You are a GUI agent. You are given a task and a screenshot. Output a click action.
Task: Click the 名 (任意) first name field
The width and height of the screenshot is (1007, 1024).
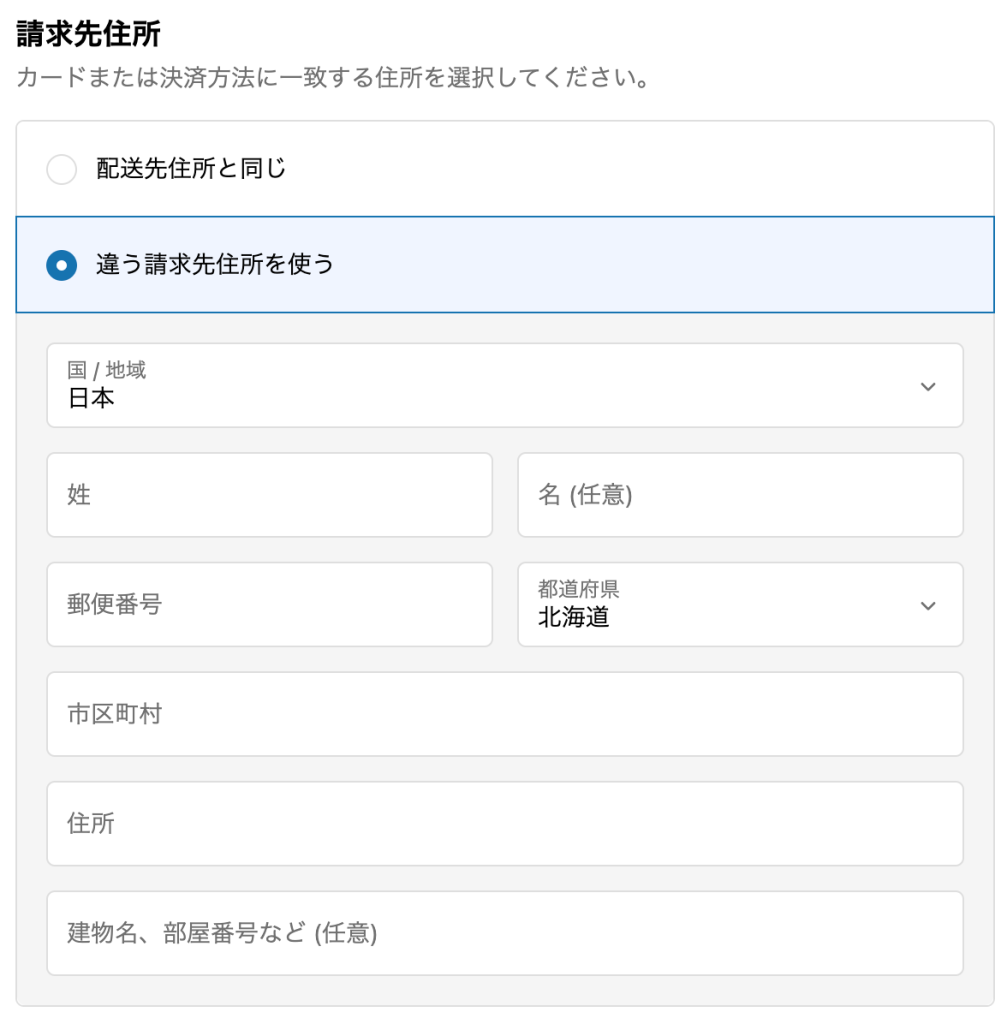click(x=740, y=495)
